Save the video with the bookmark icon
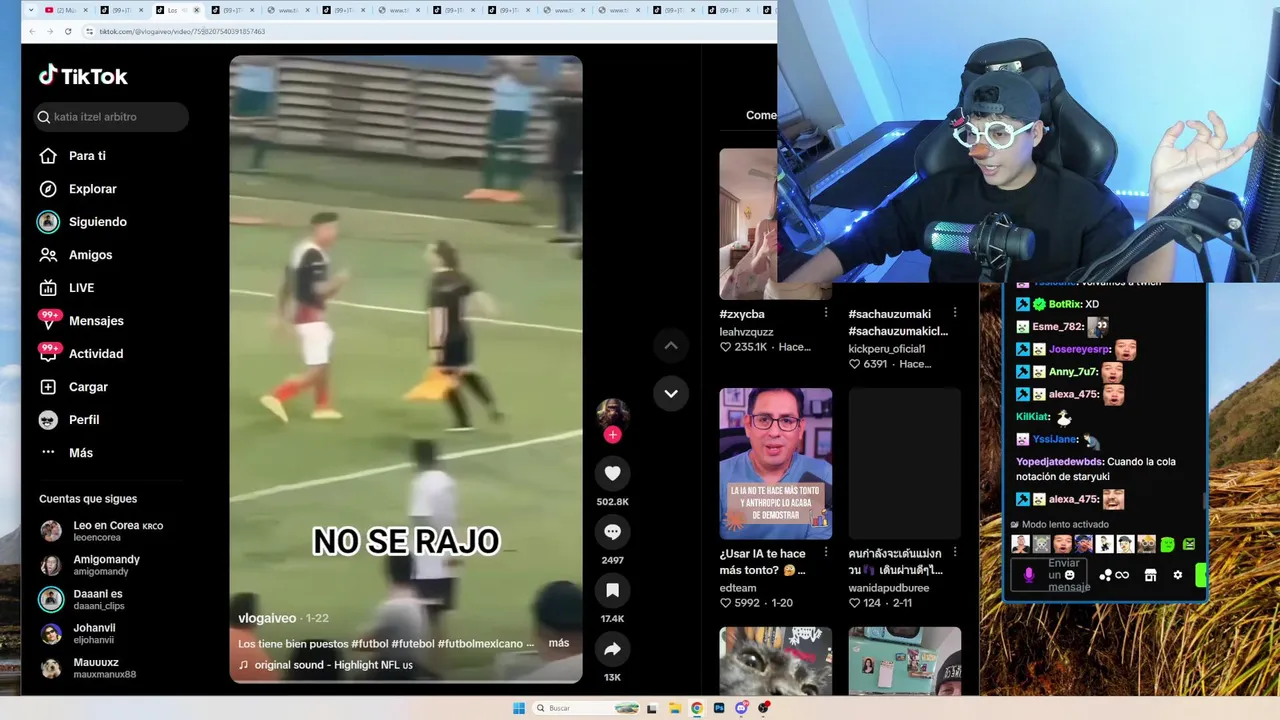1280x720 pixels. click(612, 591)
